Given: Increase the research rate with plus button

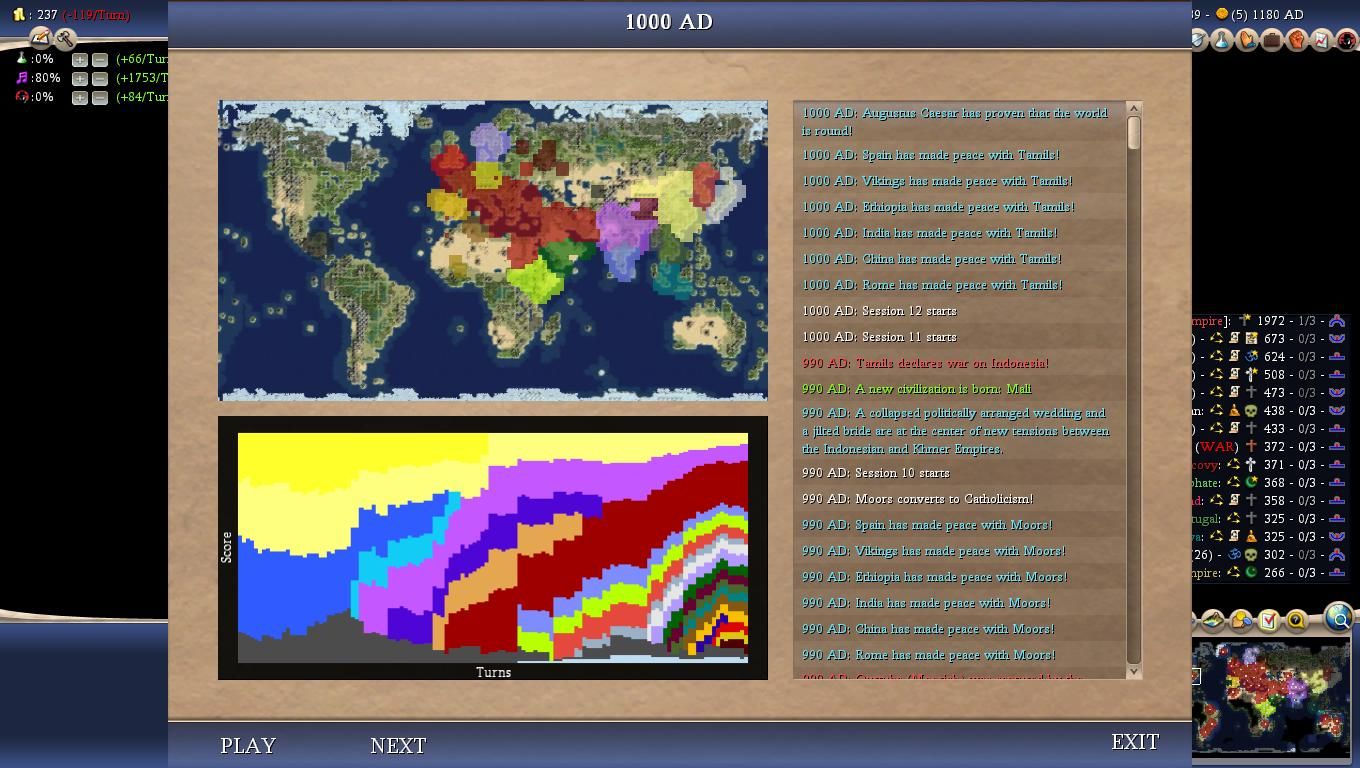Looking at the screenshot, I should point(80,59).
